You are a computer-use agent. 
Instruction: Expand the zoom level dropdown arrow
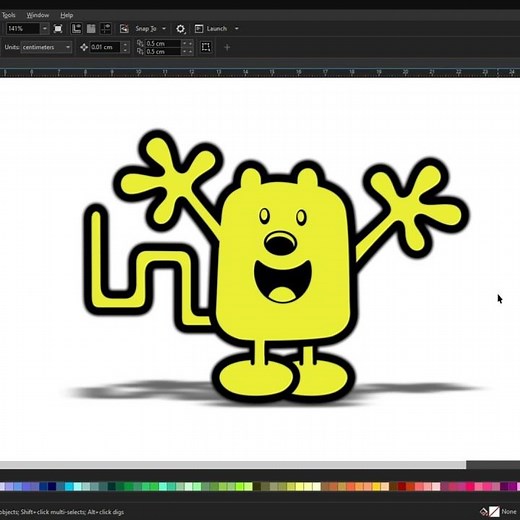pyautogui.click(x=45, y=29)
